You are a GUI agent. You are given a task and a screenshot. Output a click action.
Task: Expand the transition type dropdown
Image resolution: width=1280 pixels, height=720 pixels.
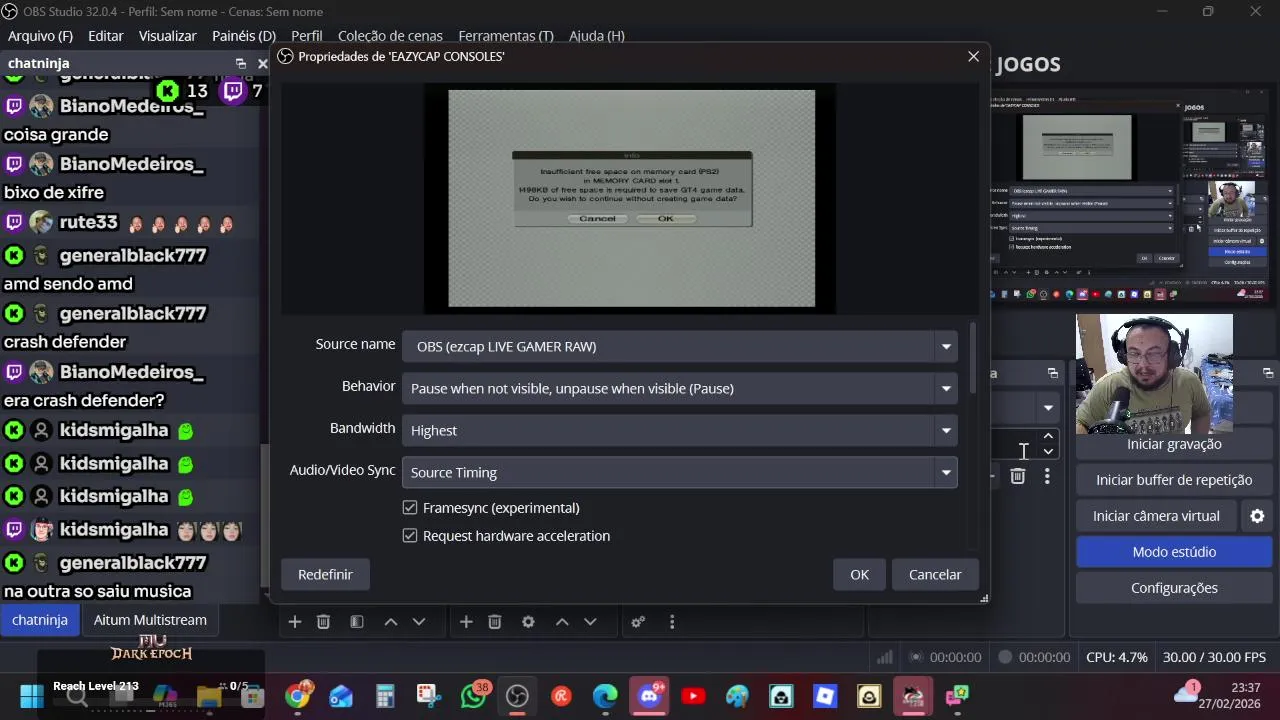pos(1047,407)
